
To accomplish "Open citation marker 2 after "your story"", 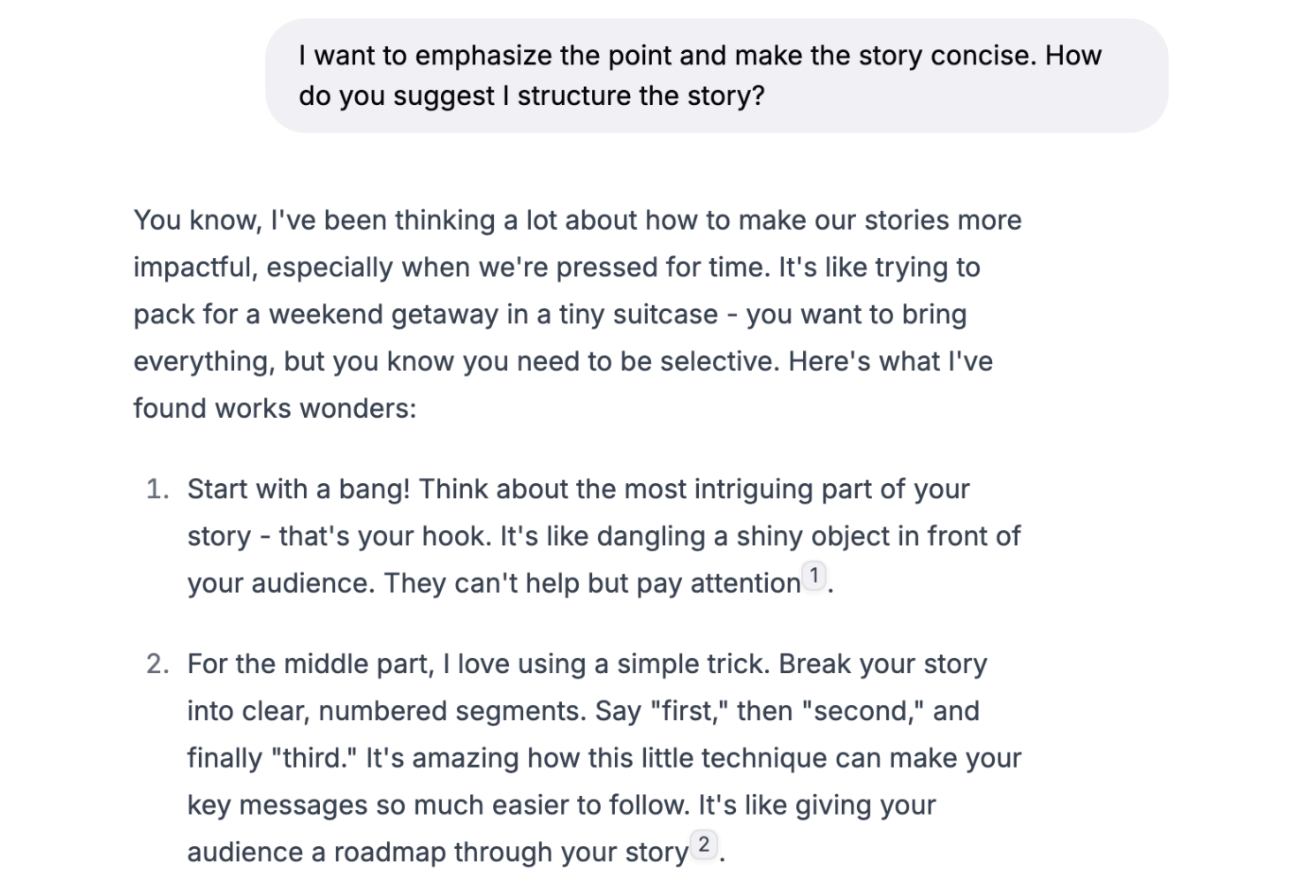I will point(704,845).
